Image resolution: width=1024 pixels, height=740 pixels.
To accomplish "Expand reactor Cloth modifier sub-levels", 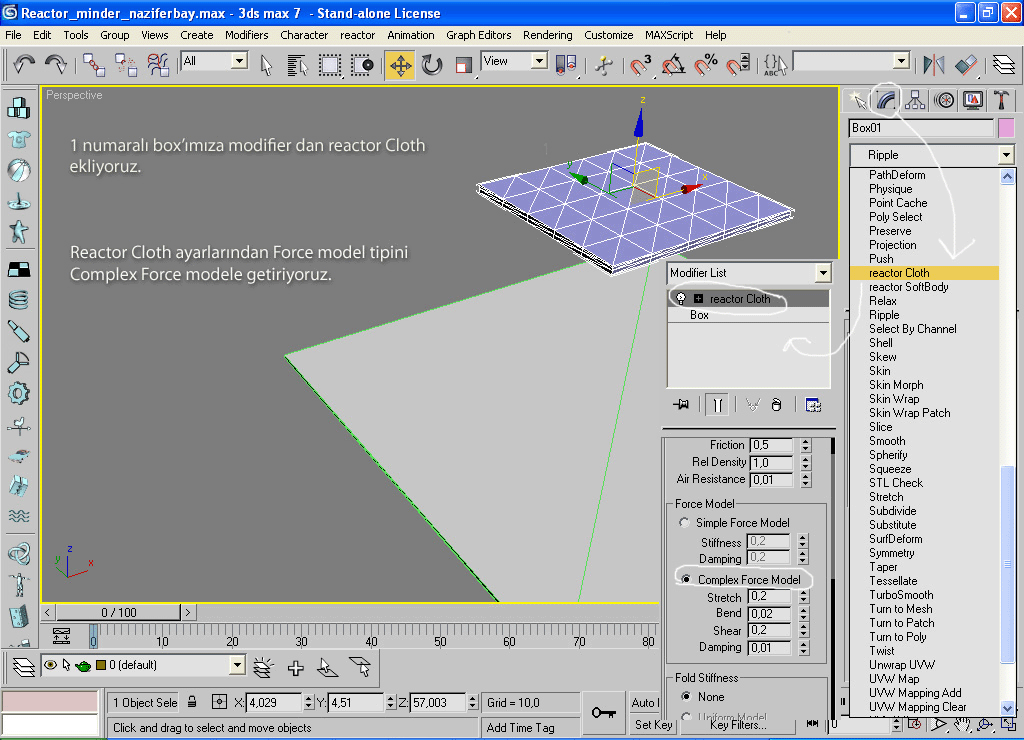I will pos(698,299).
